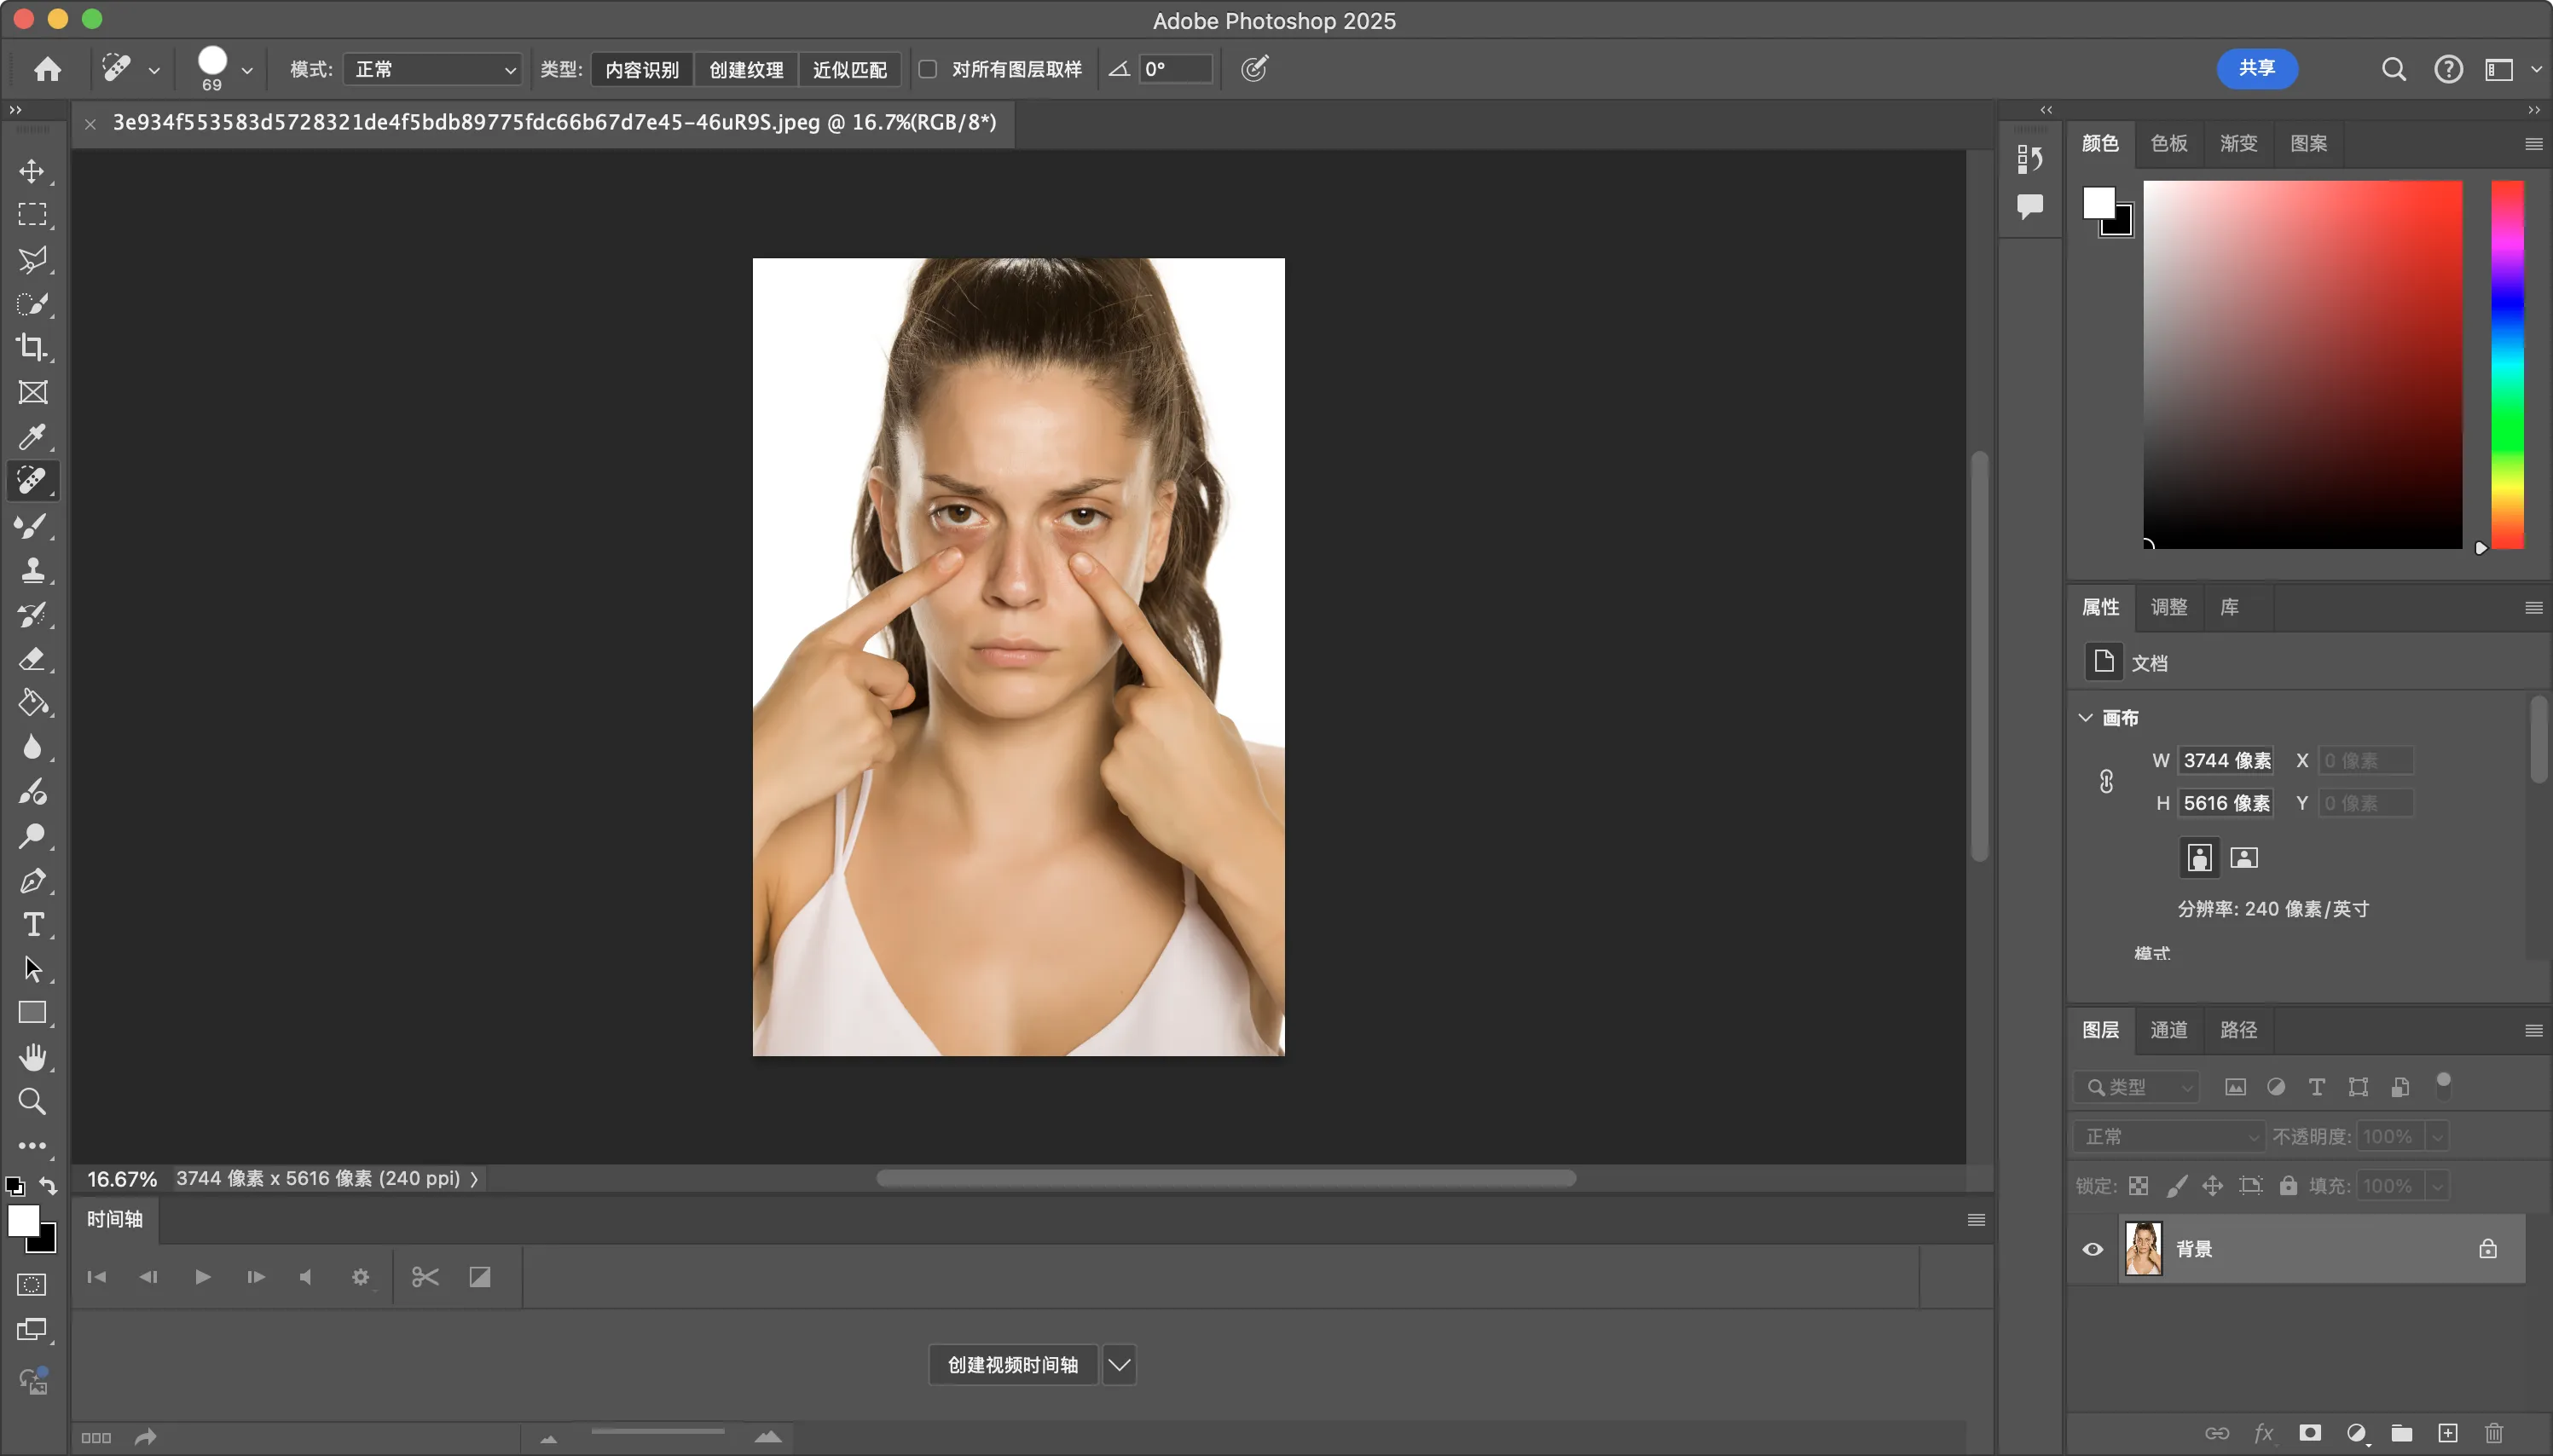Set canvas to landscape orientation
Viewport: 2553px width, 1456px height.
pos(2244,858)
